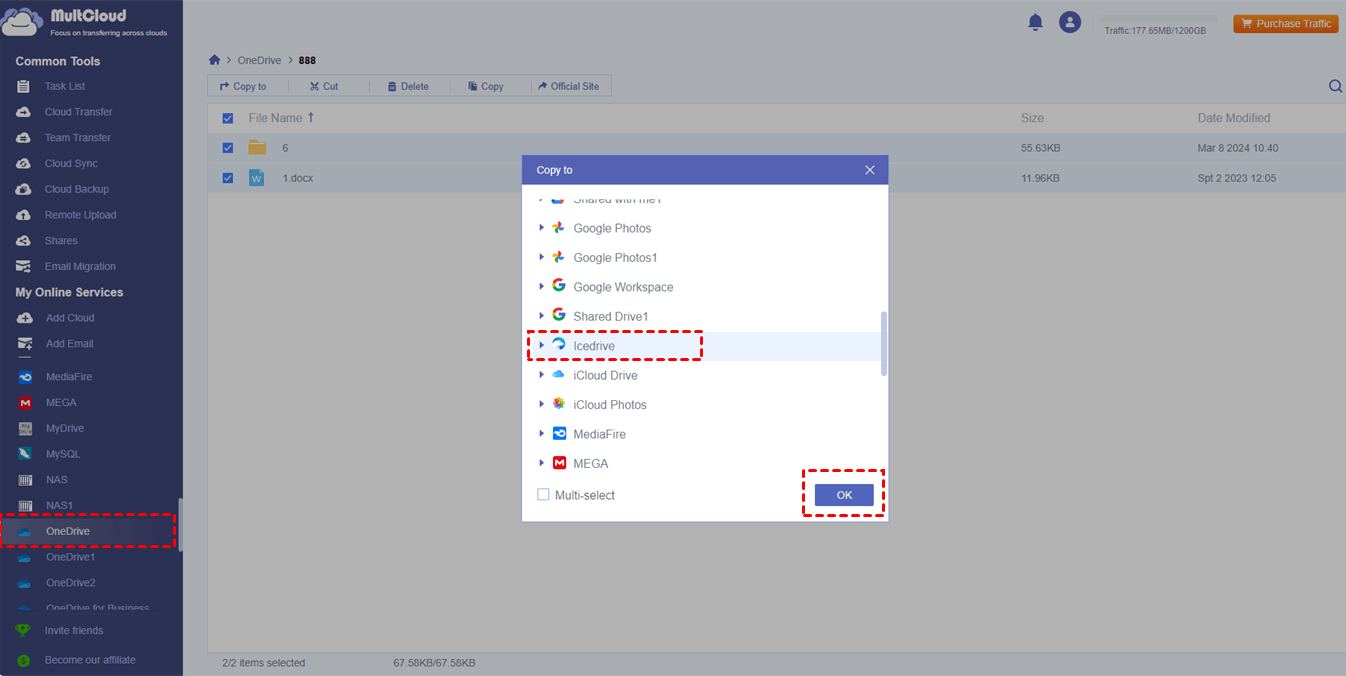The height and width of the screenshot is (676, 1346).
Task: Click the MultCloud logo
Action: pos(86,22)
